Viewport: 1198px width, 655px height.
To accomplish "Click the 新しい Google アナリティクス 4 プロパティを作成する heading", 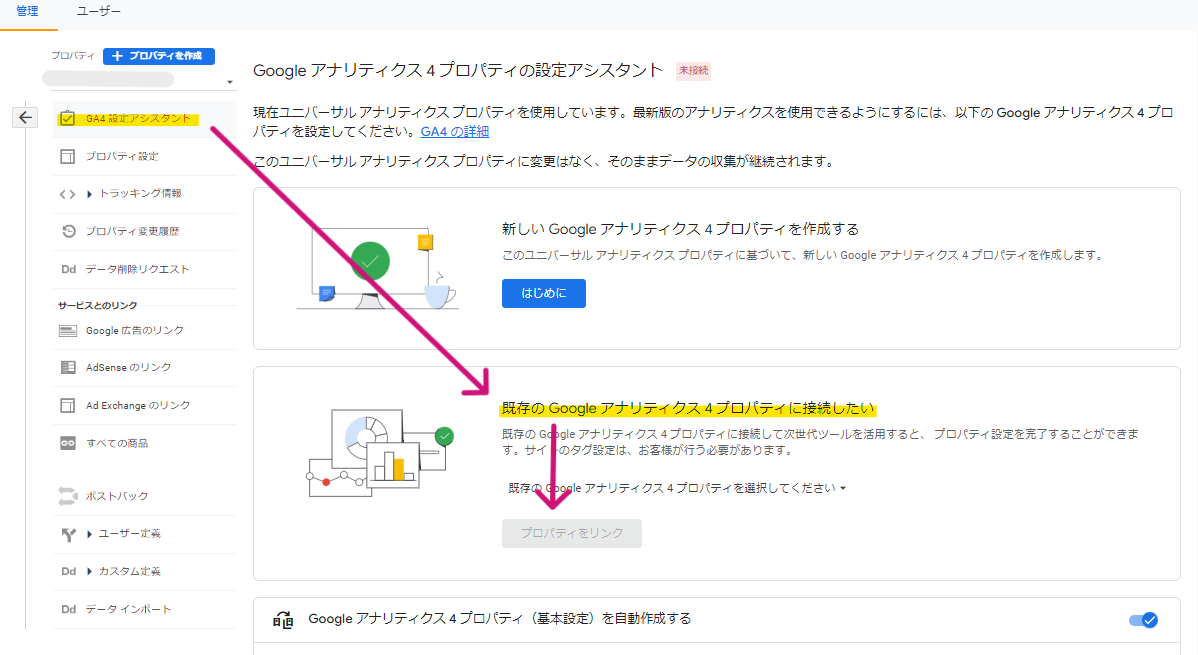I will pyautogui.click(x=680, y=229).
